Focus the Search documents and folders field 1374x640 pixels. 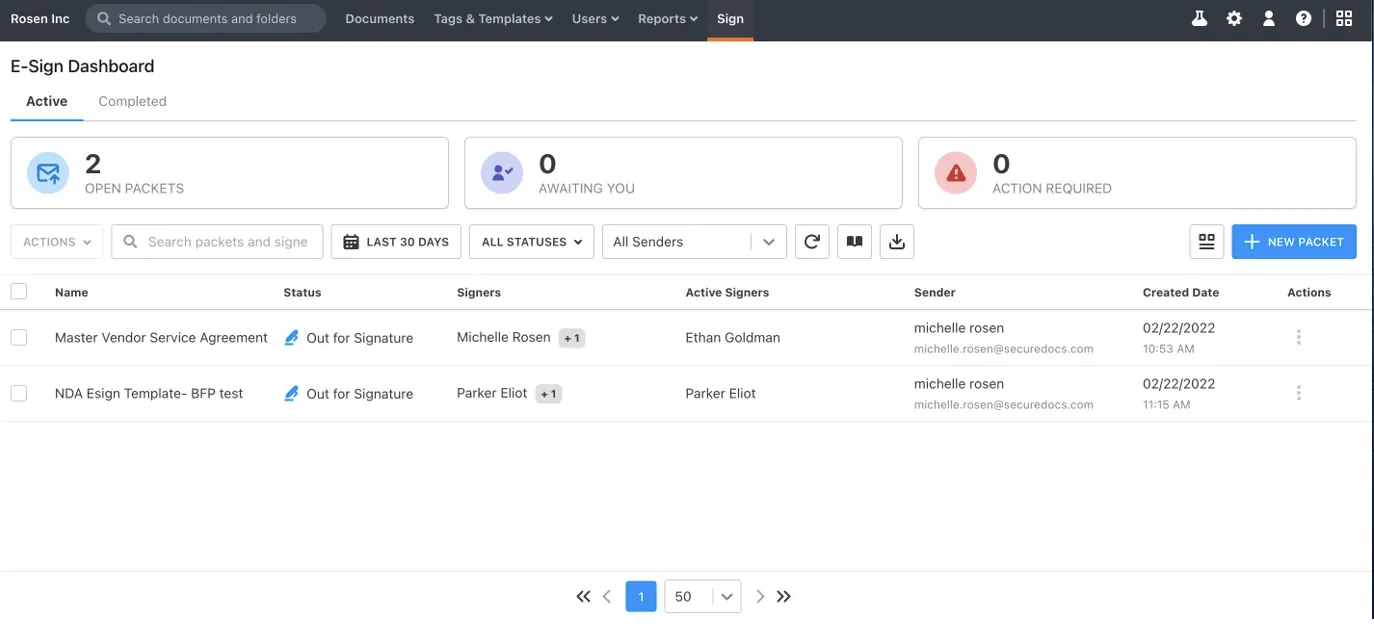tap(206, 19)
